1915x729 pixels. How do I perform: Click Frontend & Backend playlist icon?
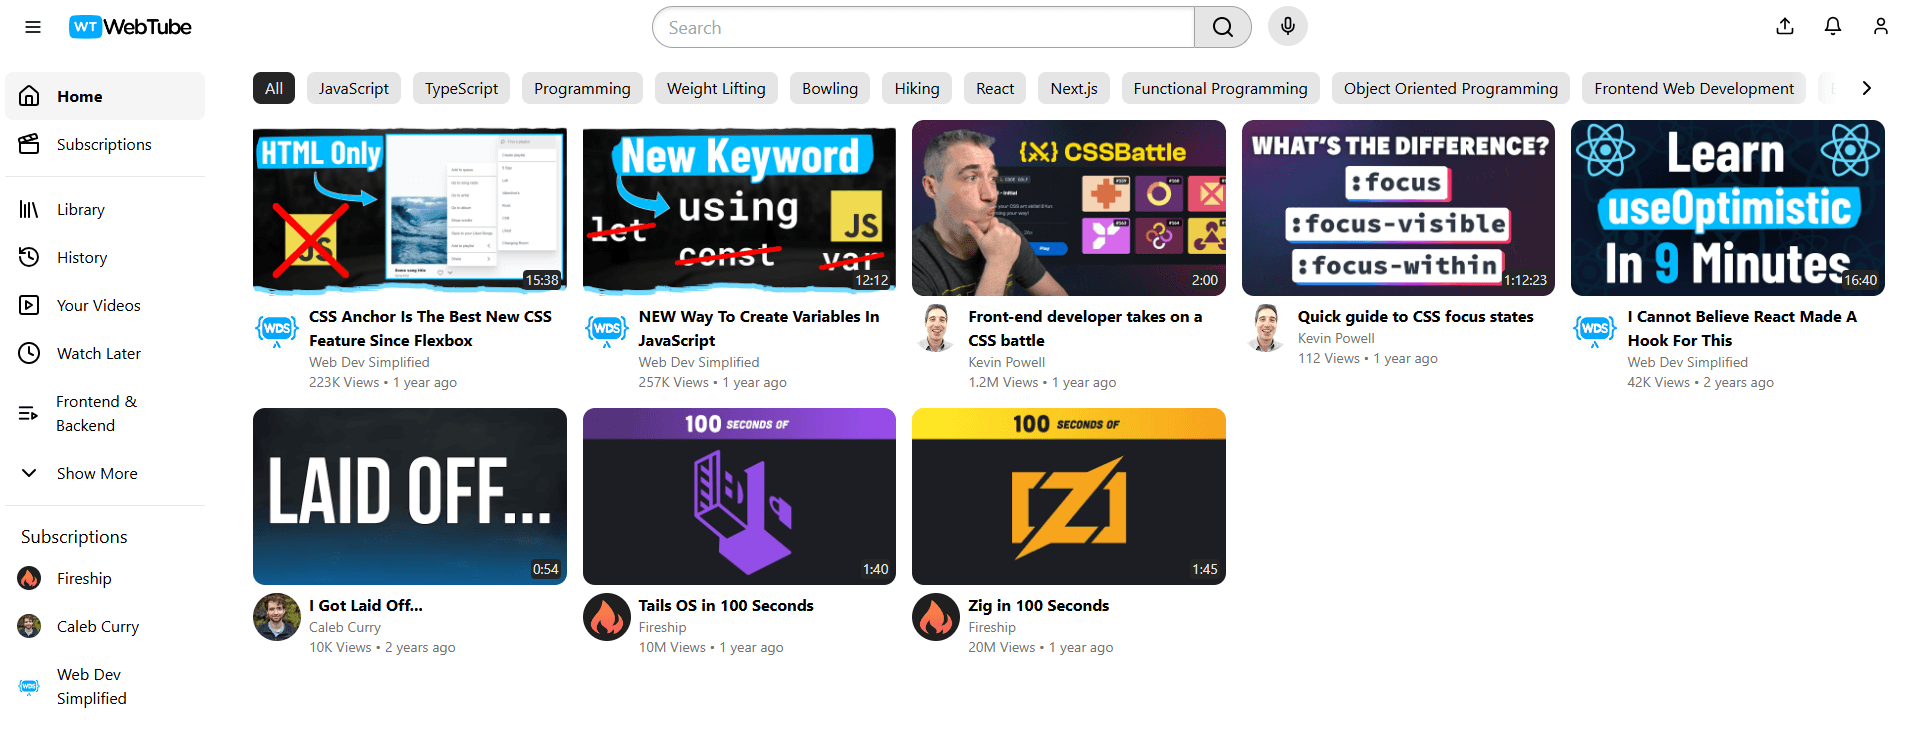(29, 413)
